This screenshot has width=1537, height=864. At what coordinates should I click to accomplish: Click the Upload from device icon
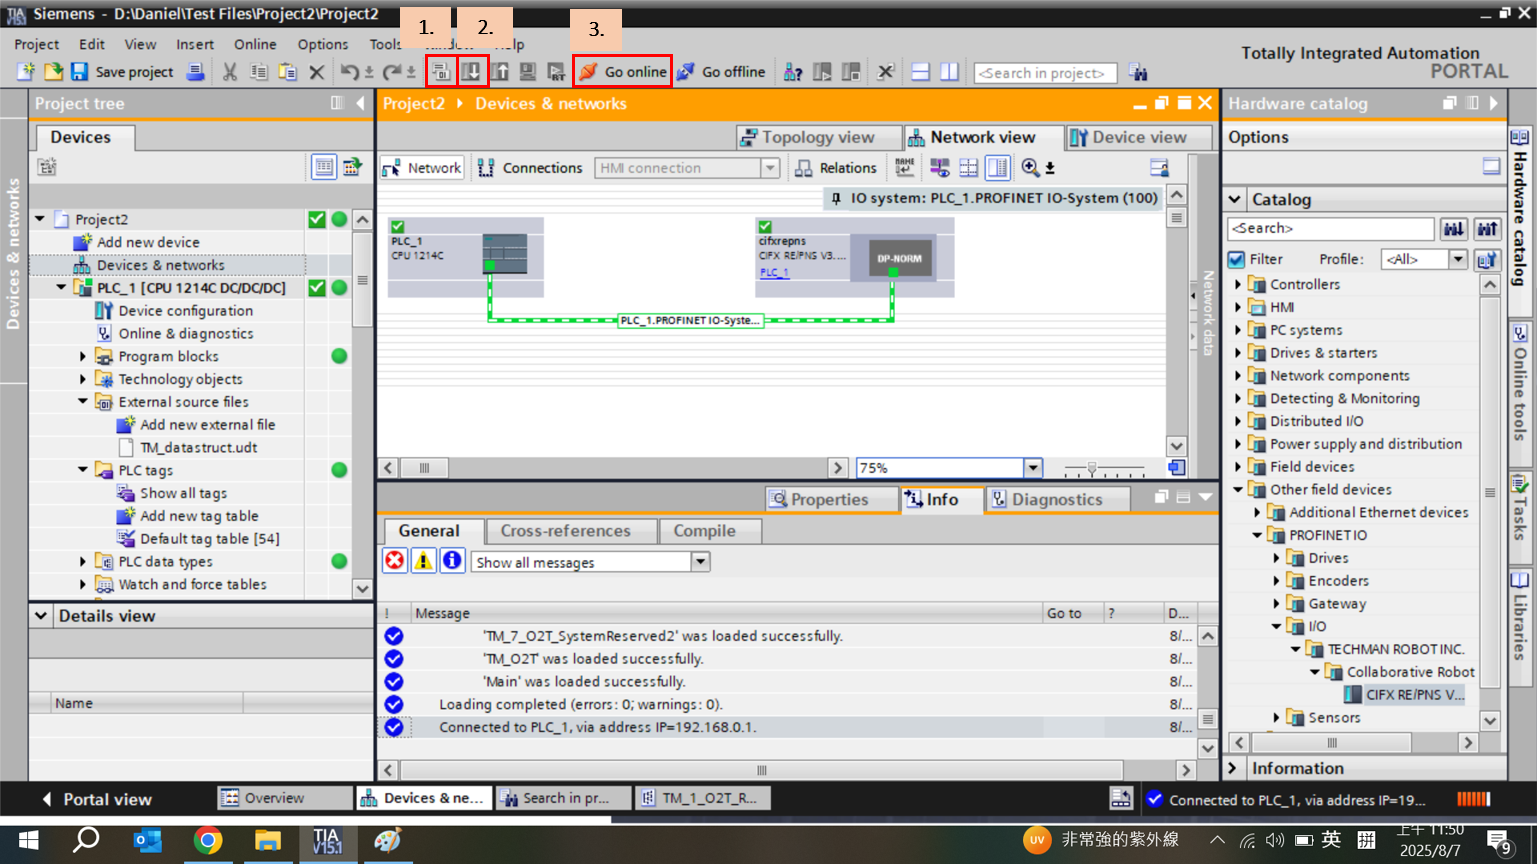pyautogui.click(x=500, y=72)
